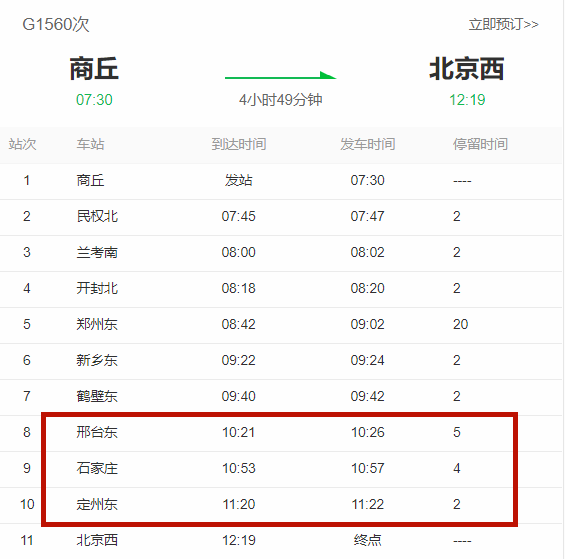This screenshot has width=566, height=559.
Task: Click arrival time 08:18 for 开封北
Action: coord(239,288)
